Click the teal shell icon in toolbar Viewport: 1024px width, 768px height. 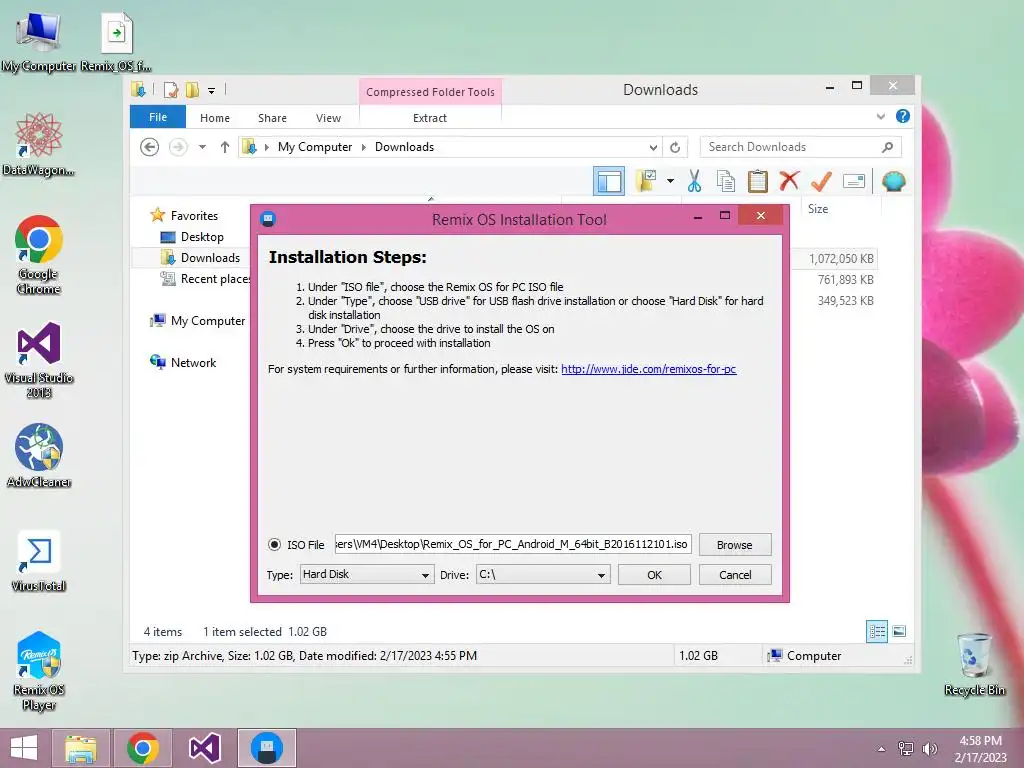pos(893,181)
